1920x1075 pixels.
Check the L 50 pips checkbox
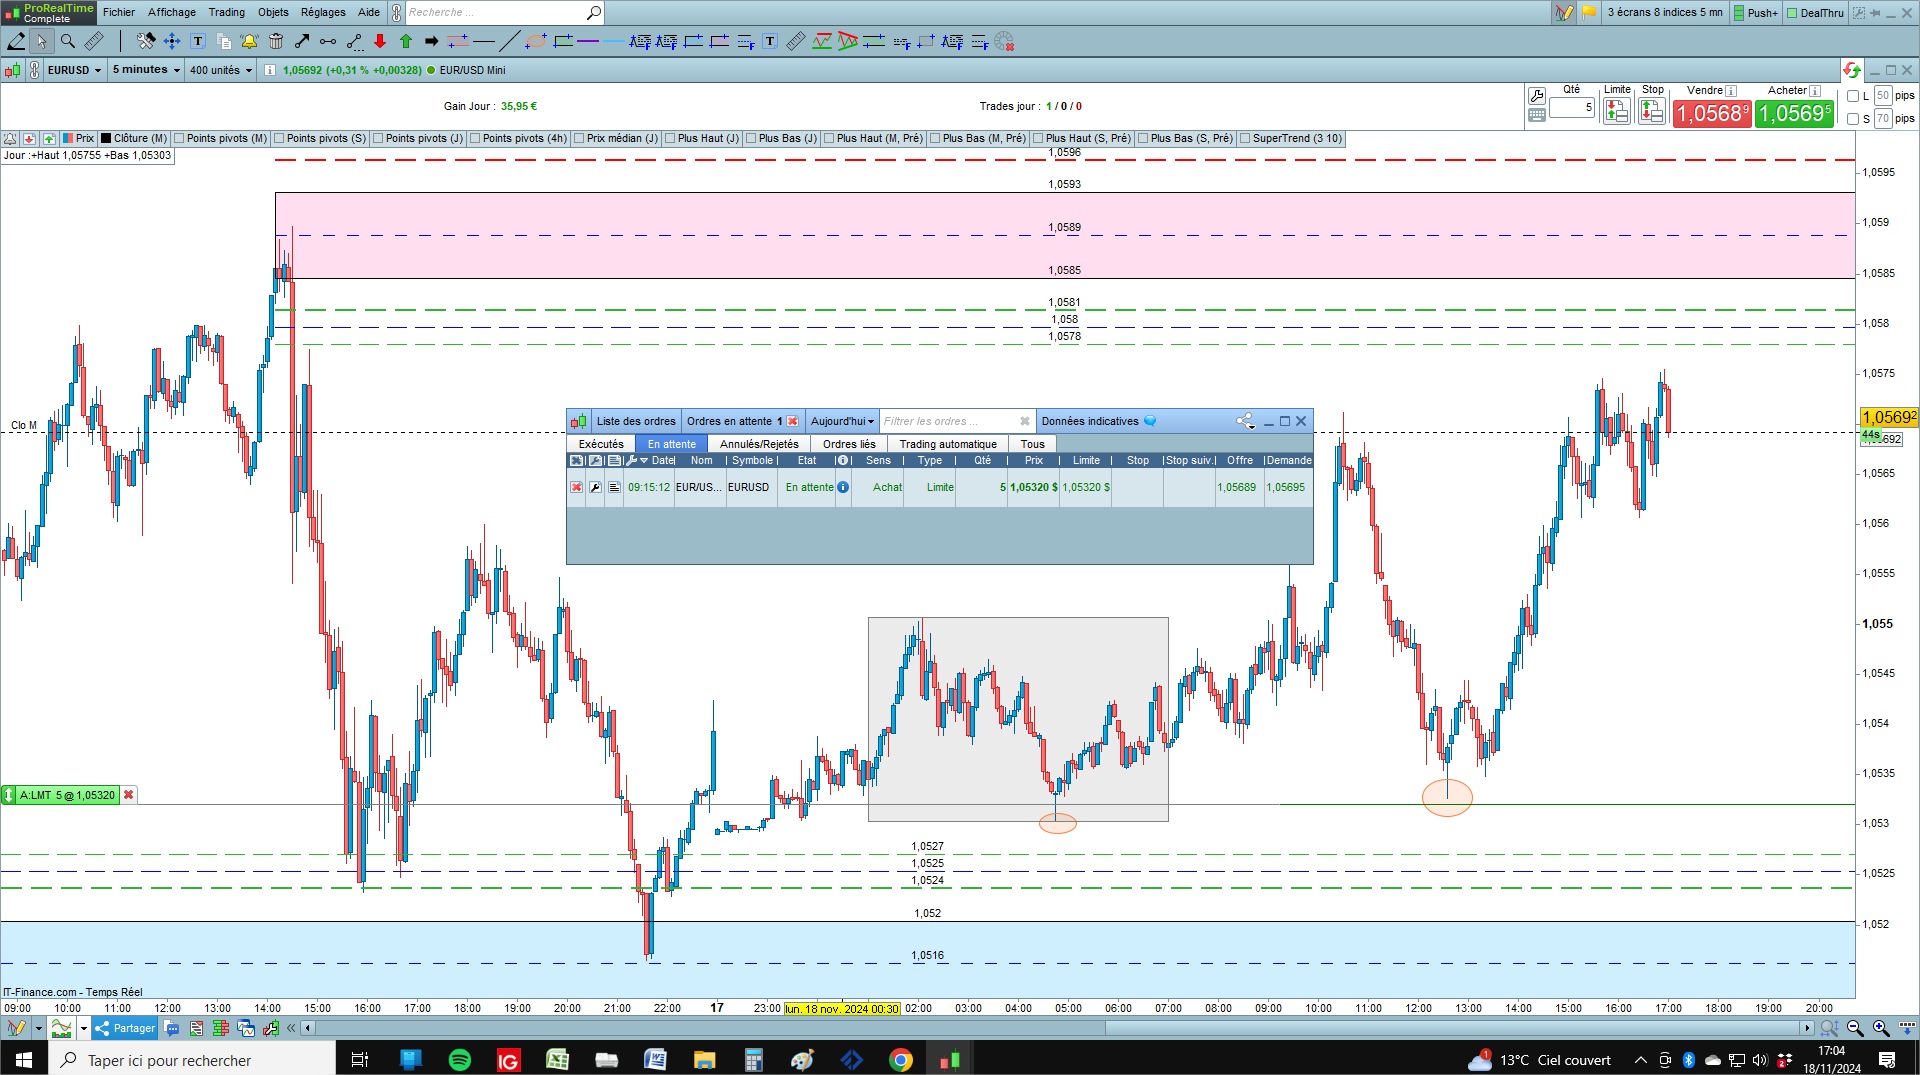pos(1853,96)
